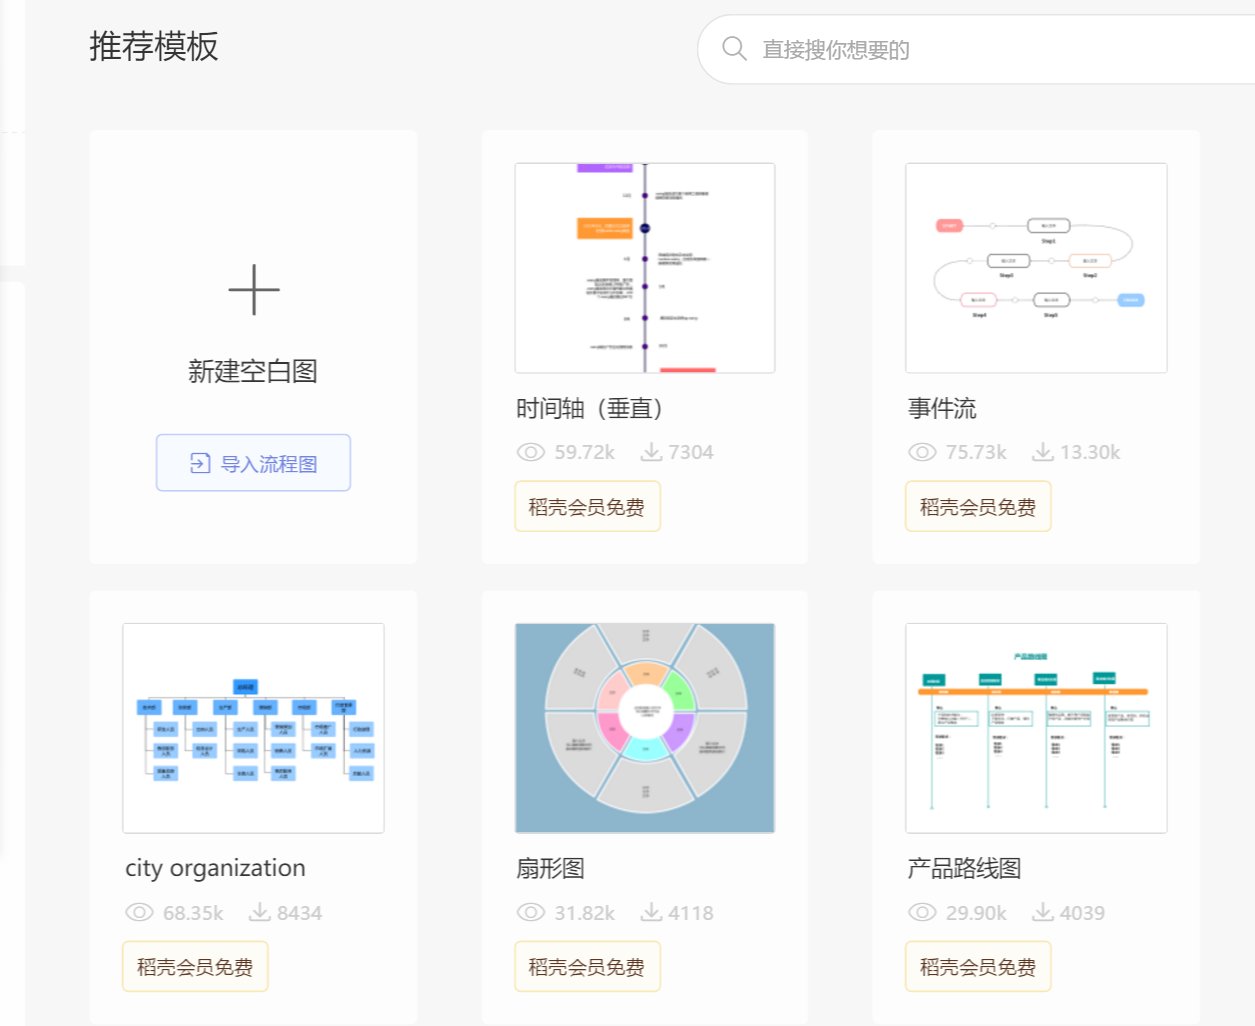Click the download icon next to 13.30k
Viewport: 1255px width, 1026px height.
click(x=1043, y=451)
